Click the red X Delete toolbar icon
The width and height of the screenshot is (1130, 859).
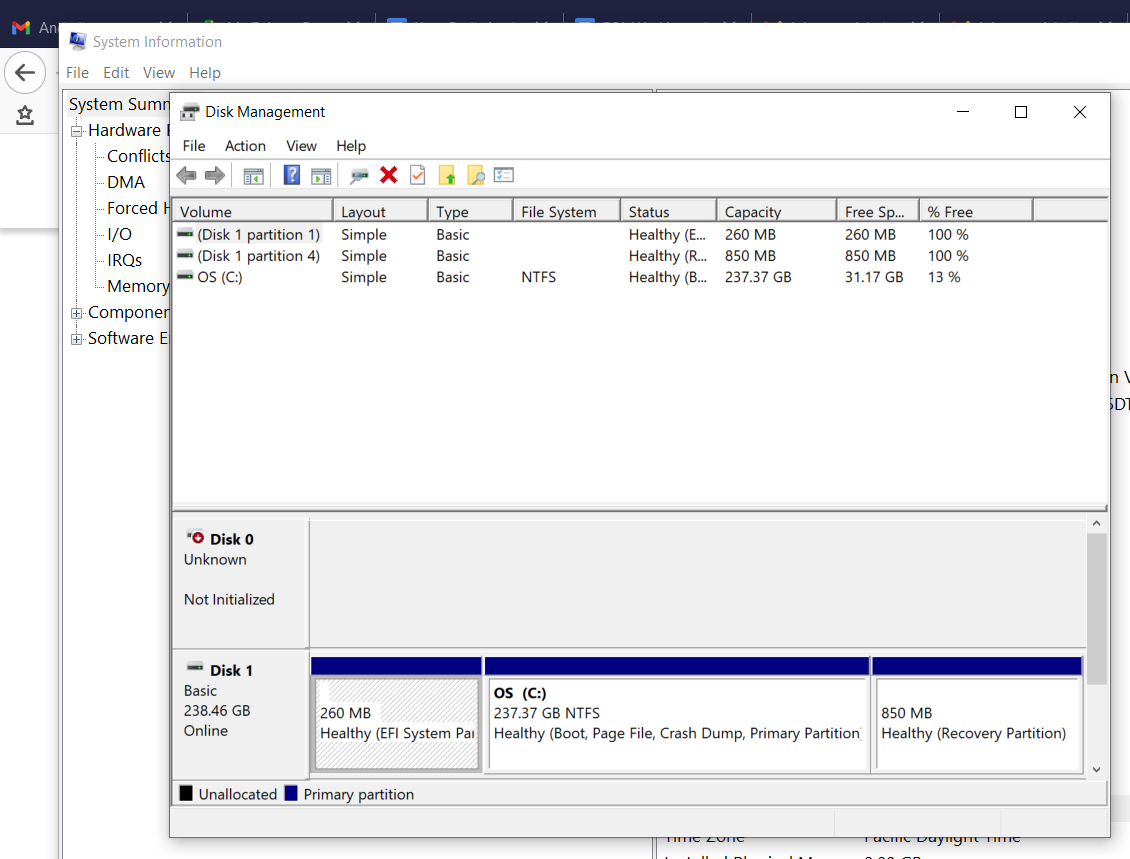[388, 175]
